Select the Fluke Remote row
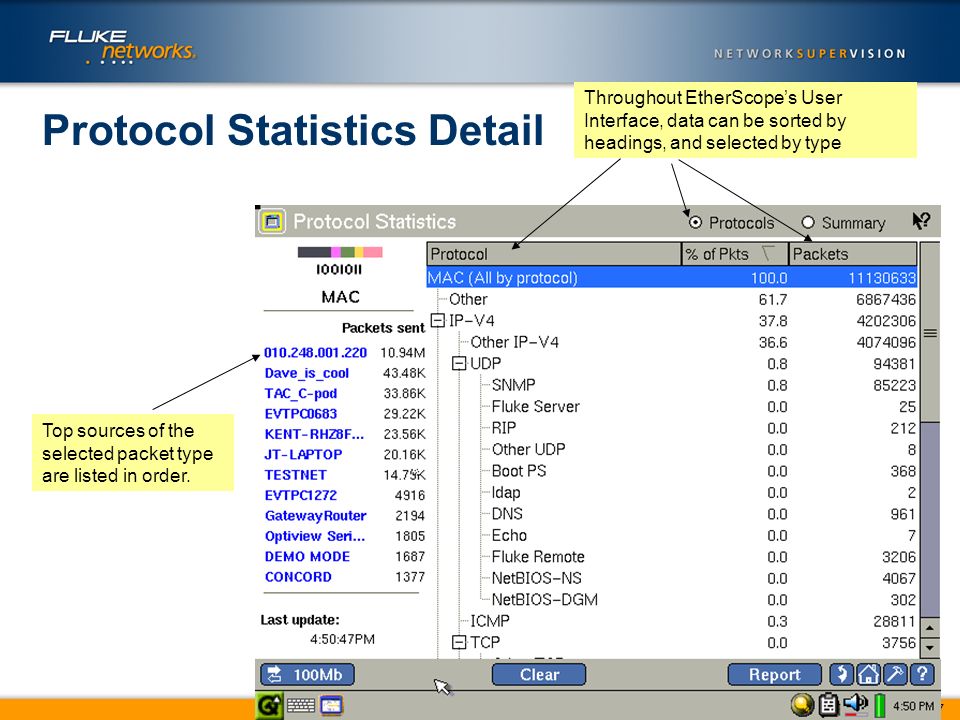This screenshot has width=960, height=720. click(x=672, y=557)
